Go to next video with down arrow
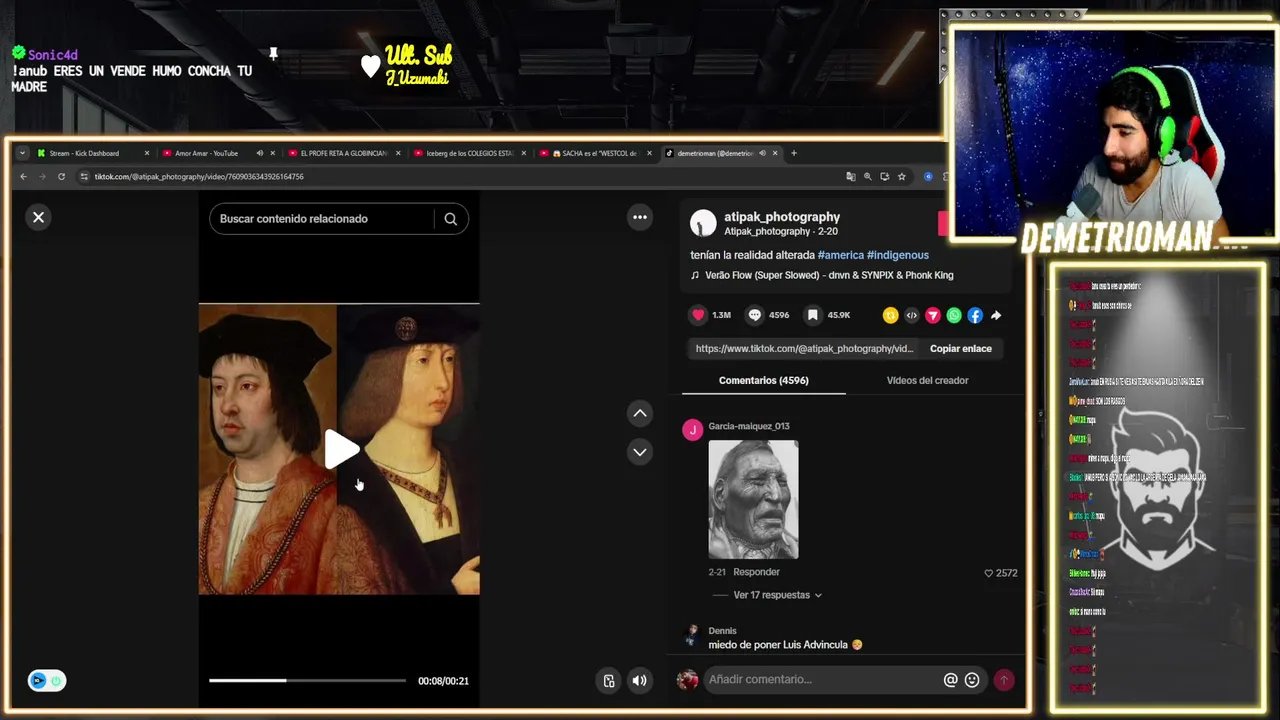The width and height of the screenshot is (1280, 720). pos(640,452)
